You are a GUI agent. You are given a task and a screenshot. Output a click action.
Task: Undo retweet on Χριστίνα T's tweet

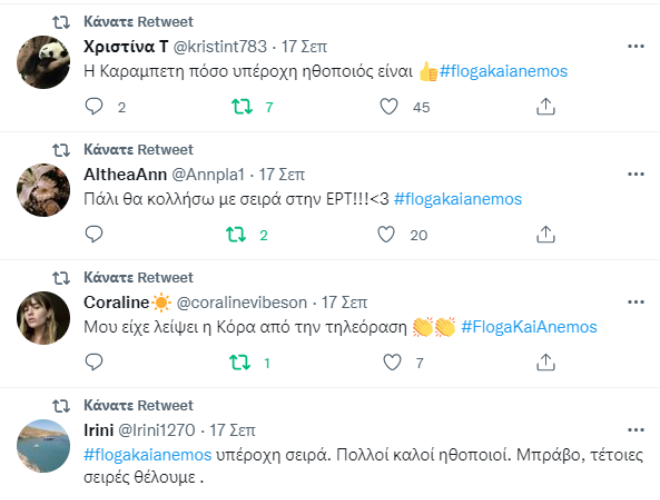coord(240,106)
